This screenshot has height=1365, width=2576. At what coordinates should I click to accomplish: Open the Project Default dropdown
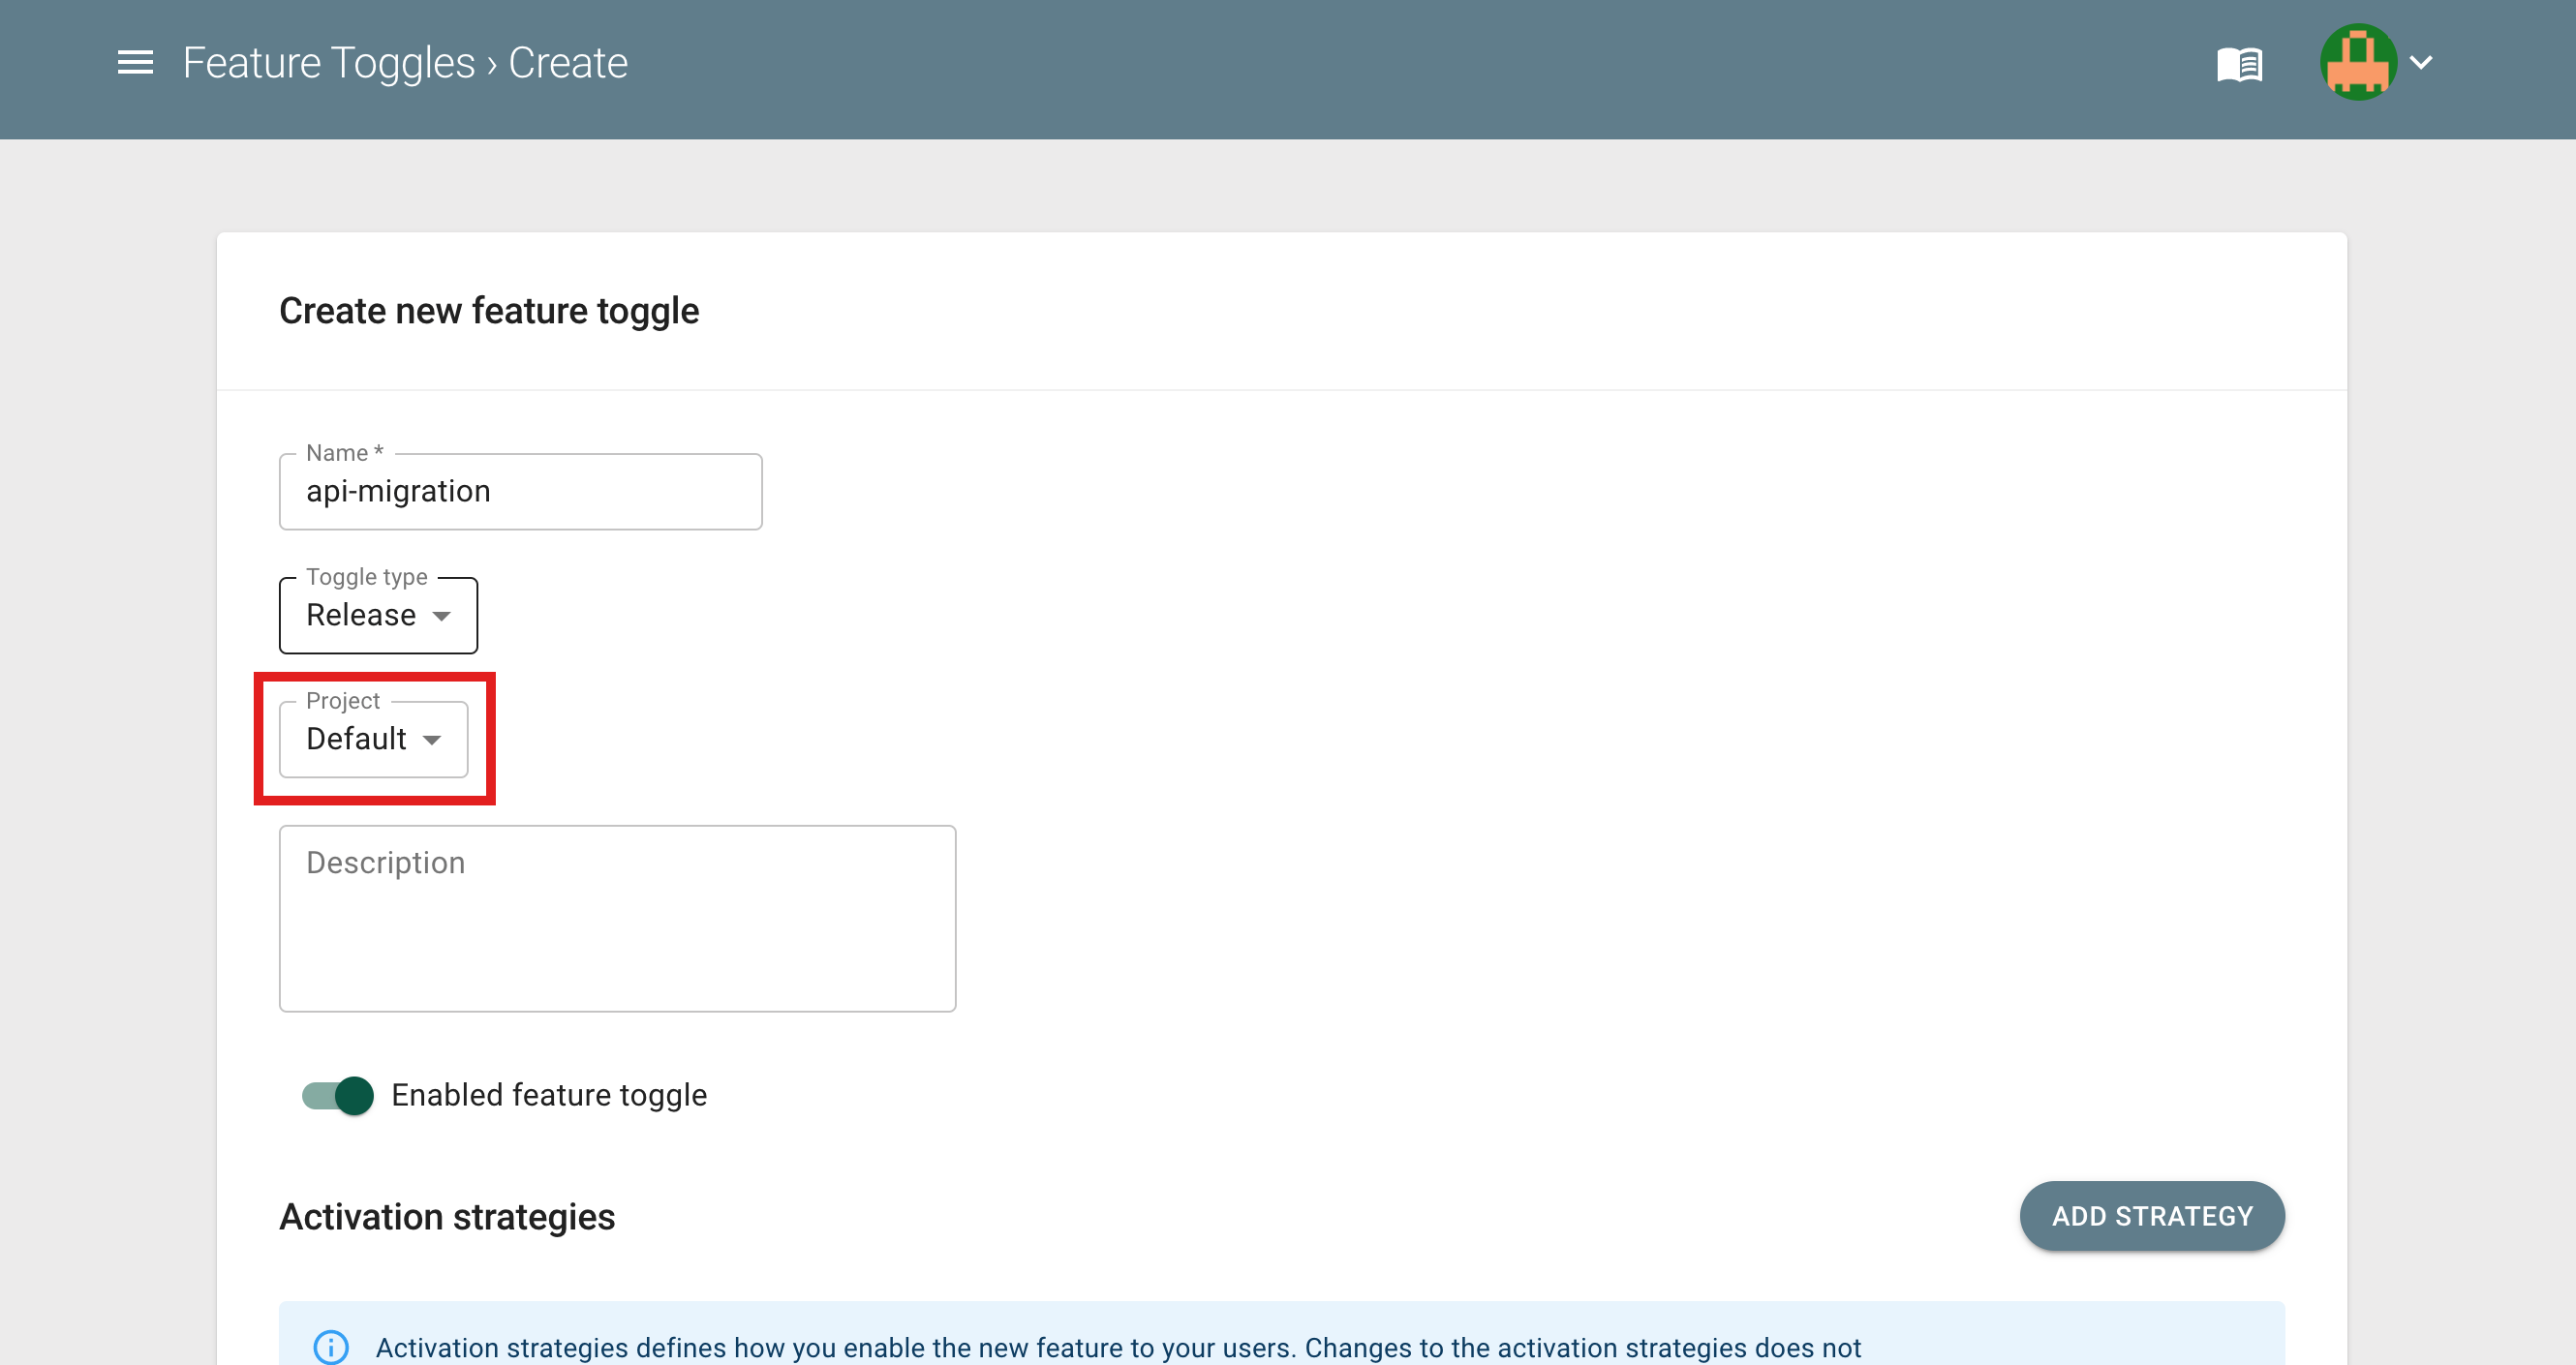point(373,739)
